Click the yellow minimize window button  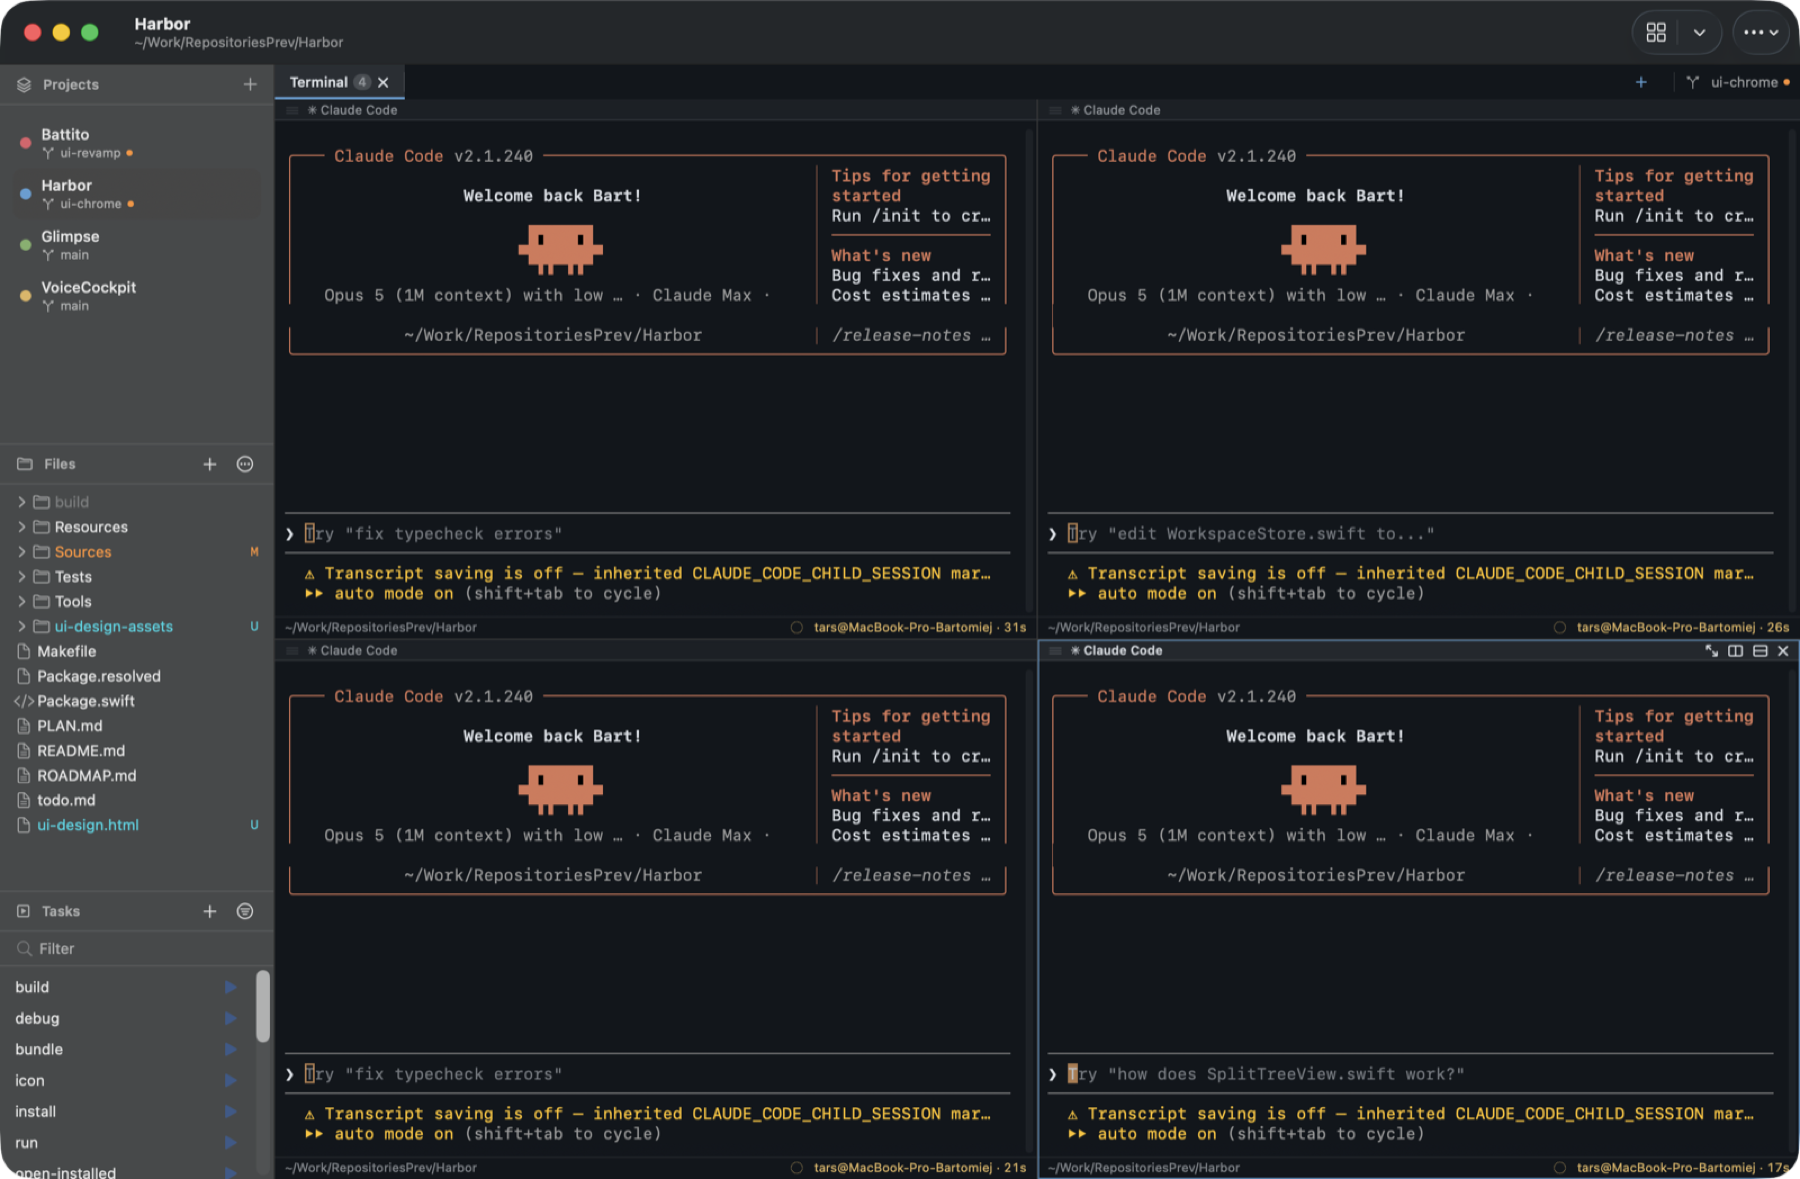coord(61,32)
